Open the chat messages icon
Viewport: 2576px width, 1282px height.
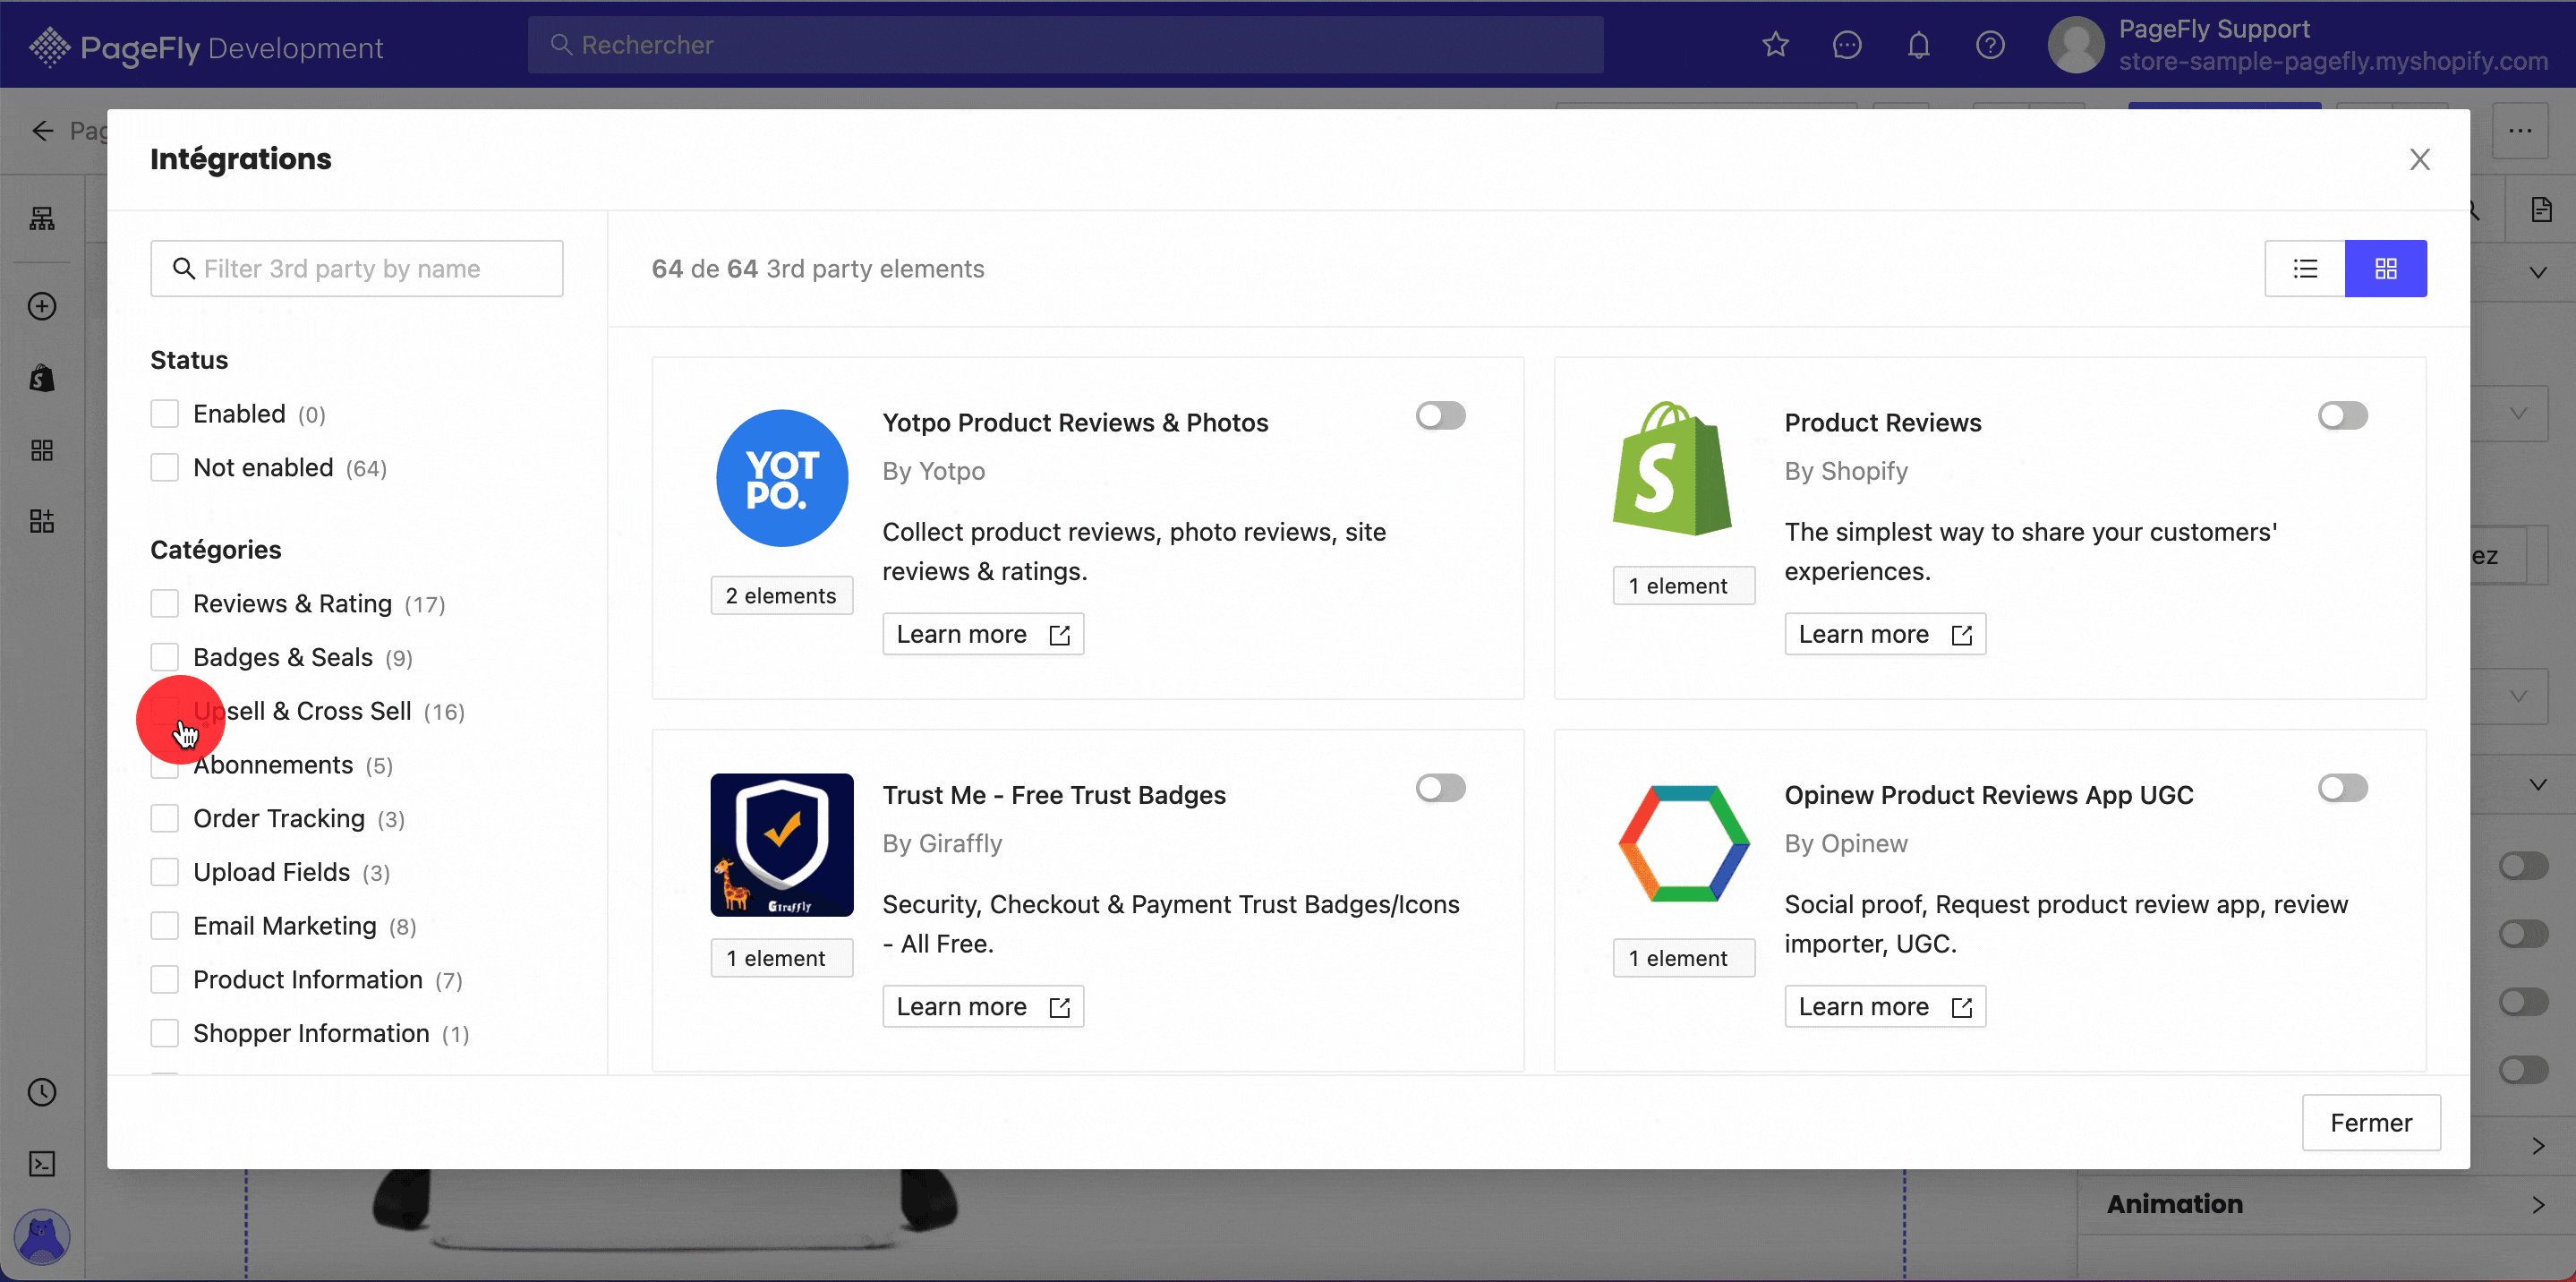coord(1847,45)
